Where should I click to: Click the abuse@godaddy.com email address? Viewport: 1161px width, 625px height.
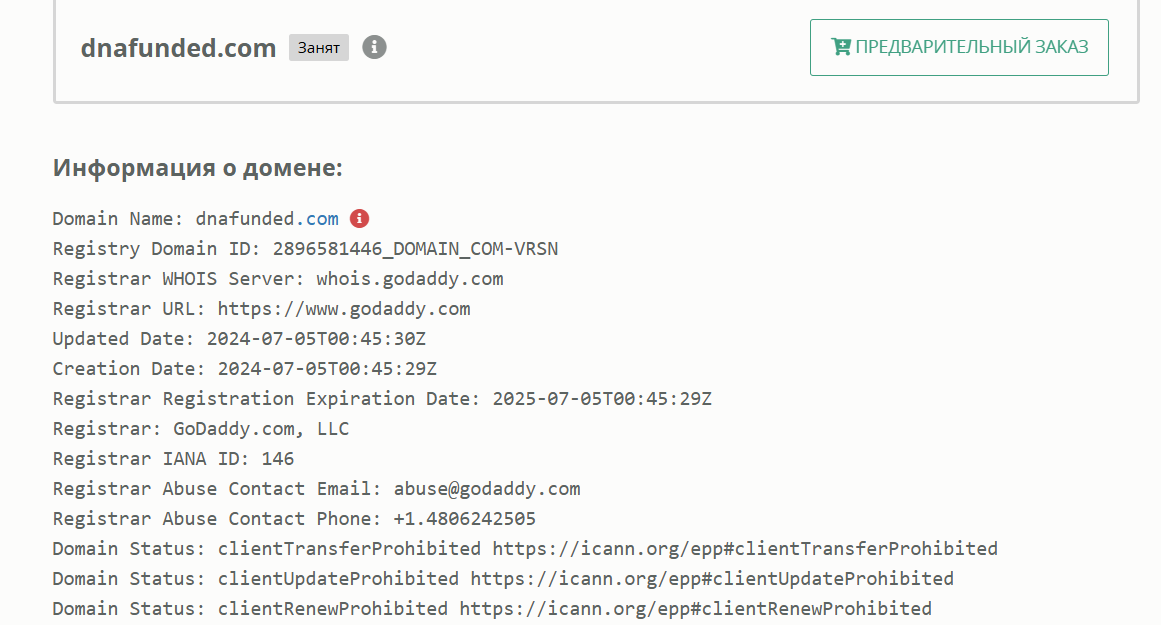[x=486, y=489]
